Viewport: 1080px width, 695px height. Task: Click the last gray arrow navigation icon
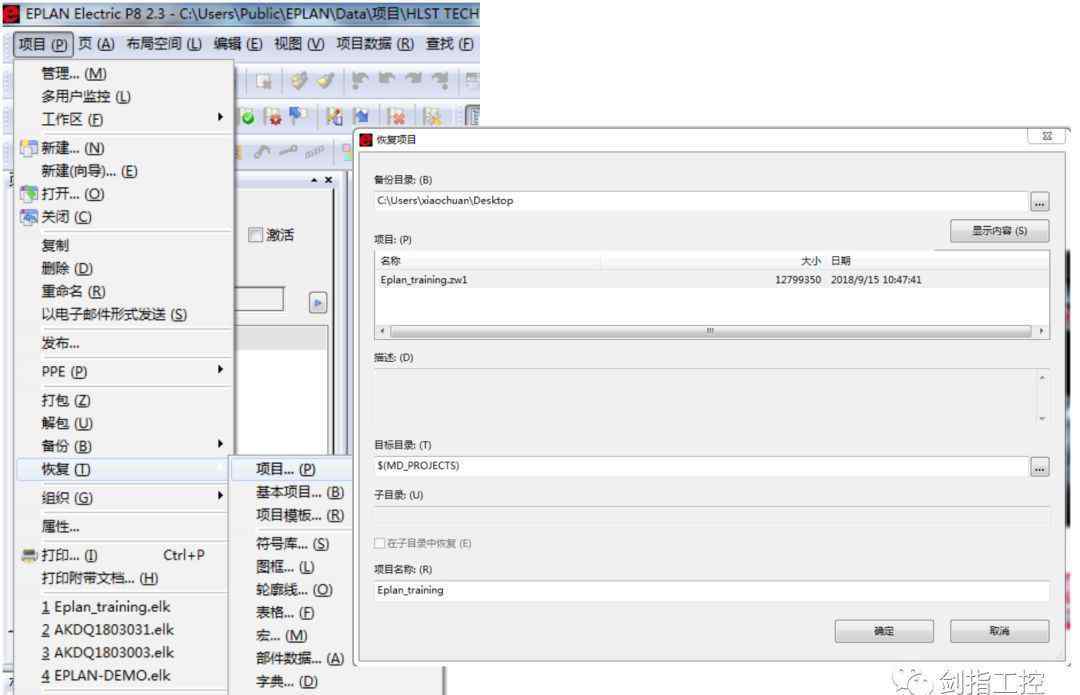coord(440,81)
